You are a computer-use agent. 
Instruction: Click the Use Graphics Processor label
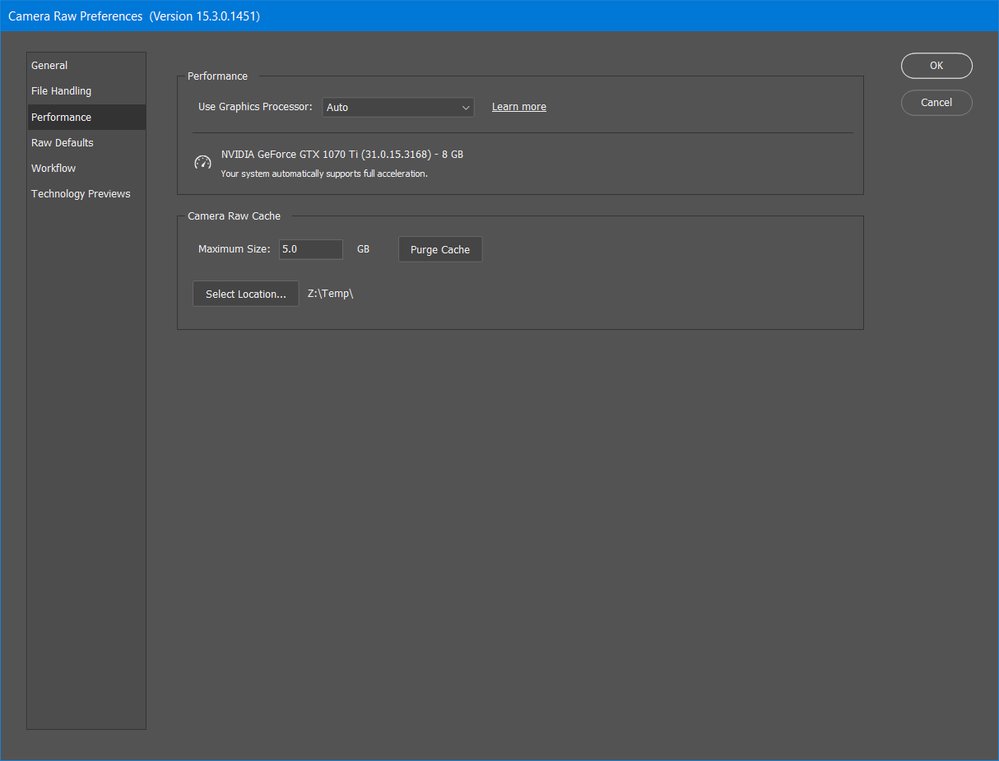255,106
